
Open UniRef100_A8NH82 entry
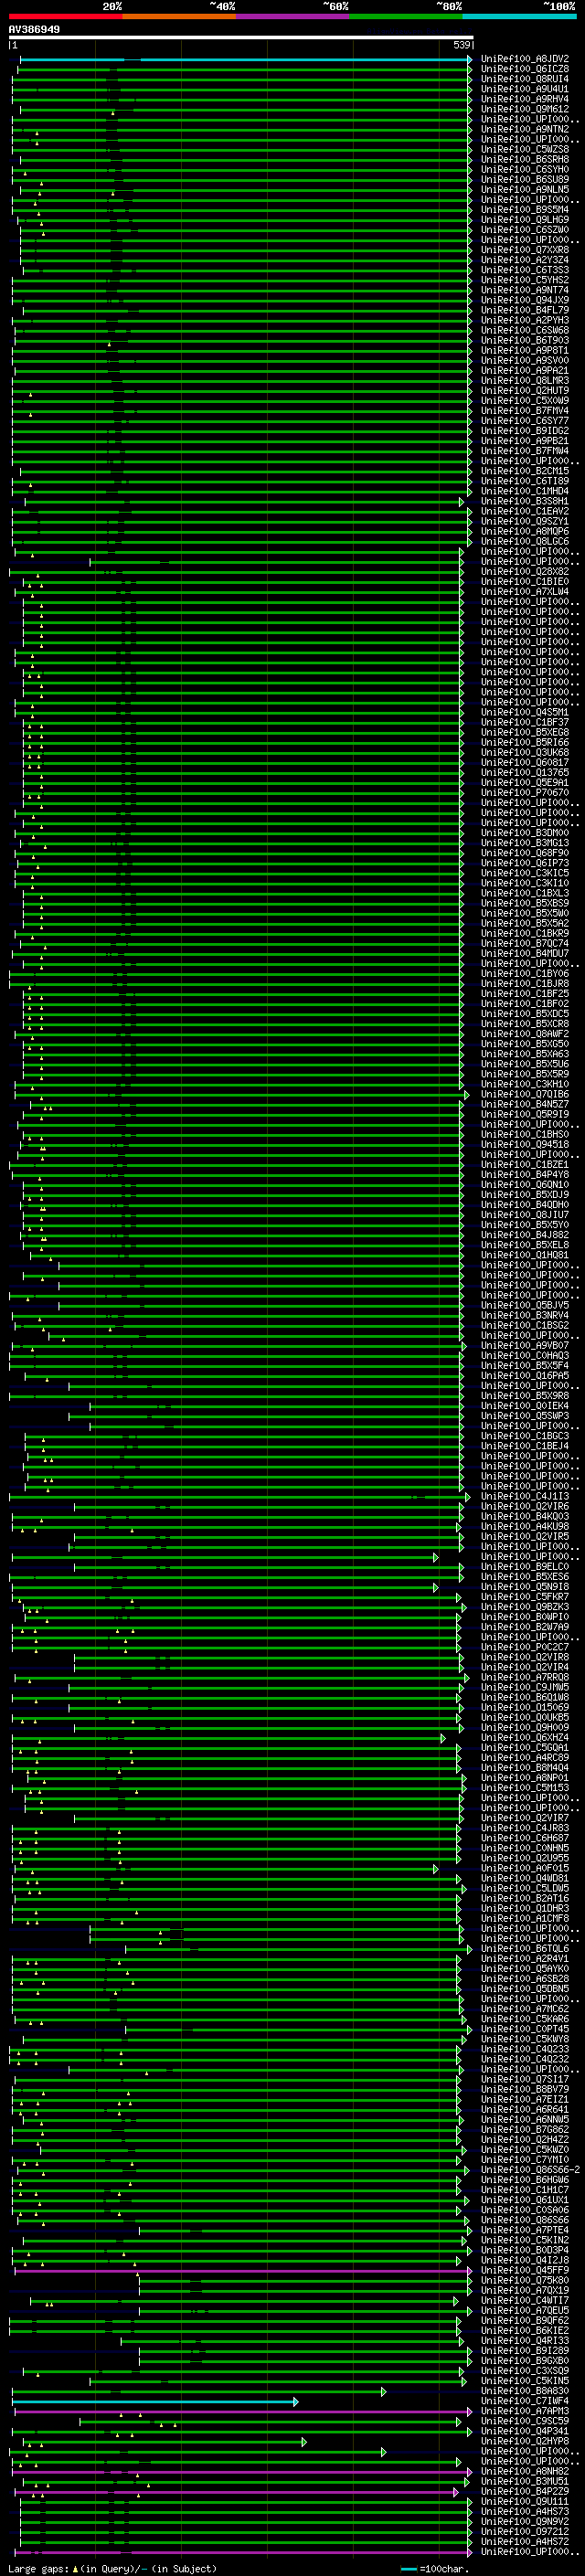(525, 2470)
